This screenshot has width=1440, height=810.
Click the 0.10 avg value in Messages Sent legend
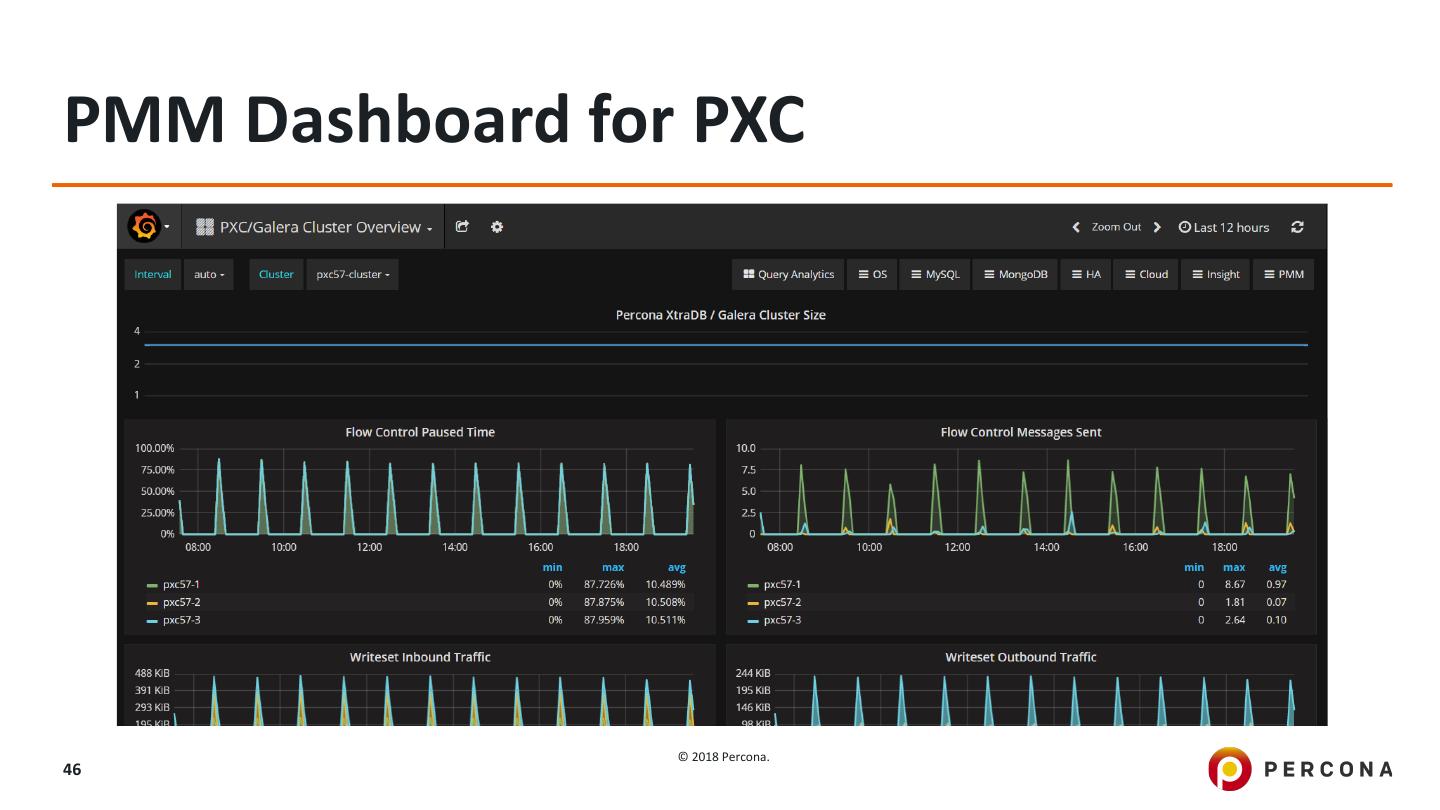pyautogui.click(x=1277, y=620)
